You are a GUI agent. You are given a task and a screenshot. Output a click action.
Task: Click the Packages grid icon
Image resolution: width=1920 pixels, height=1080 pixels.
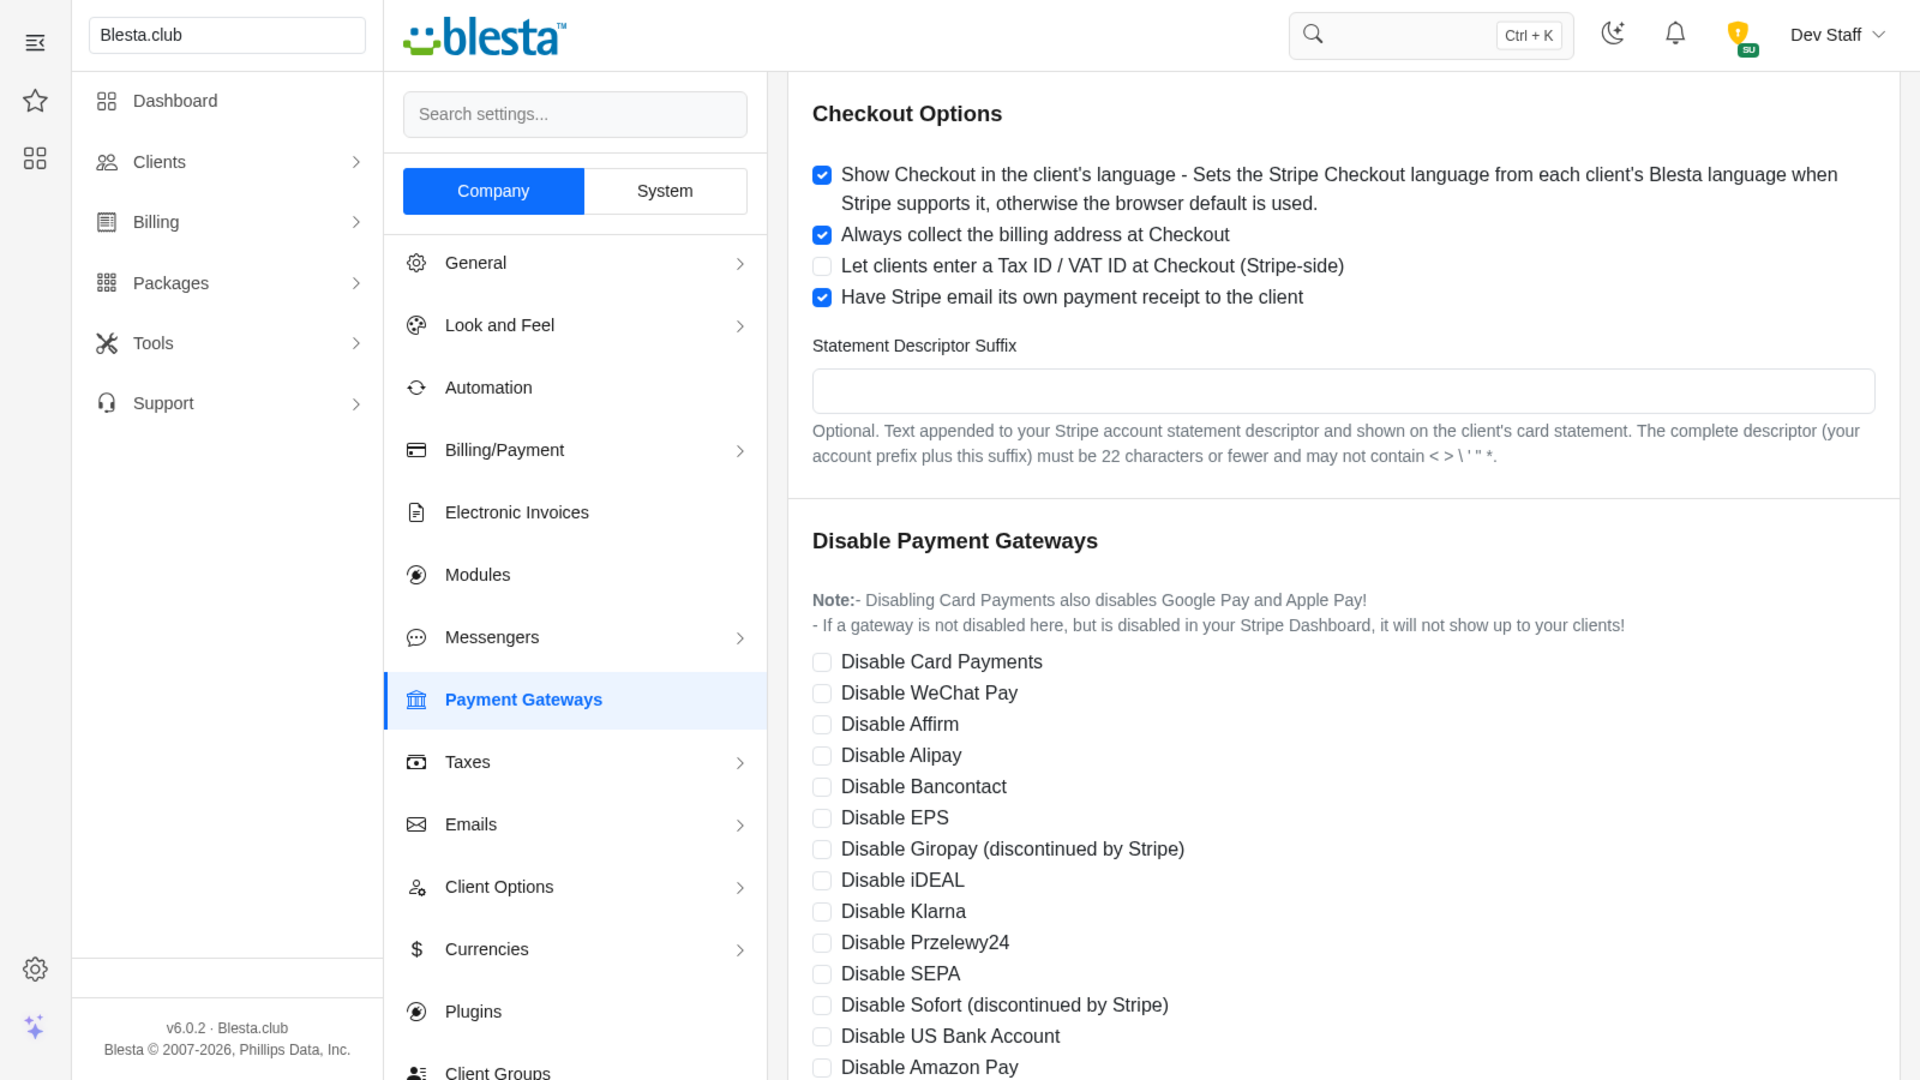(x=106, y=283)
